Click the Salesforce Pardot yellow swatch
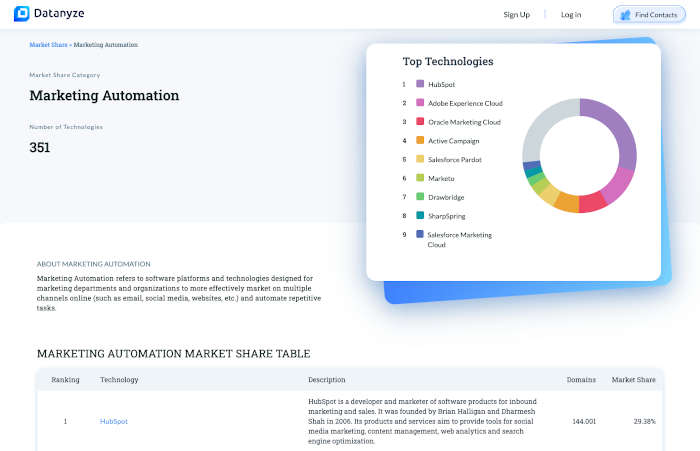Screen dimensions: 700x451 point(420,159)
